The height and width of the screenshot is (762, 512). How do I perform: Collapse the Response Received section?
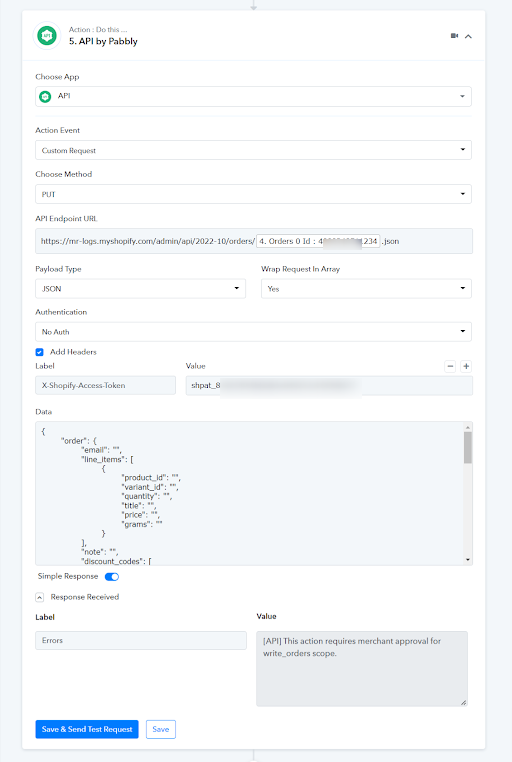40,597
